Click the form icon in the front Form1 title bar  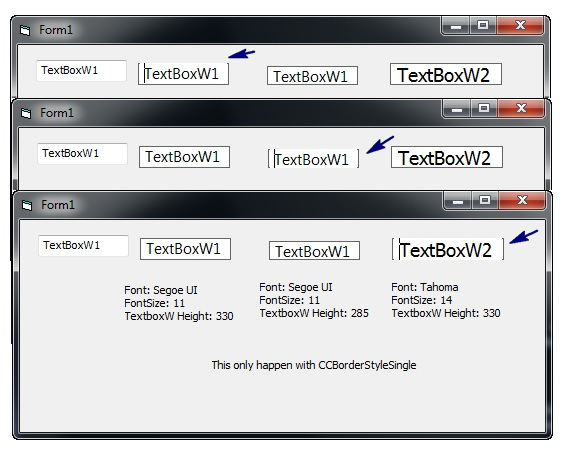[27, 205]
